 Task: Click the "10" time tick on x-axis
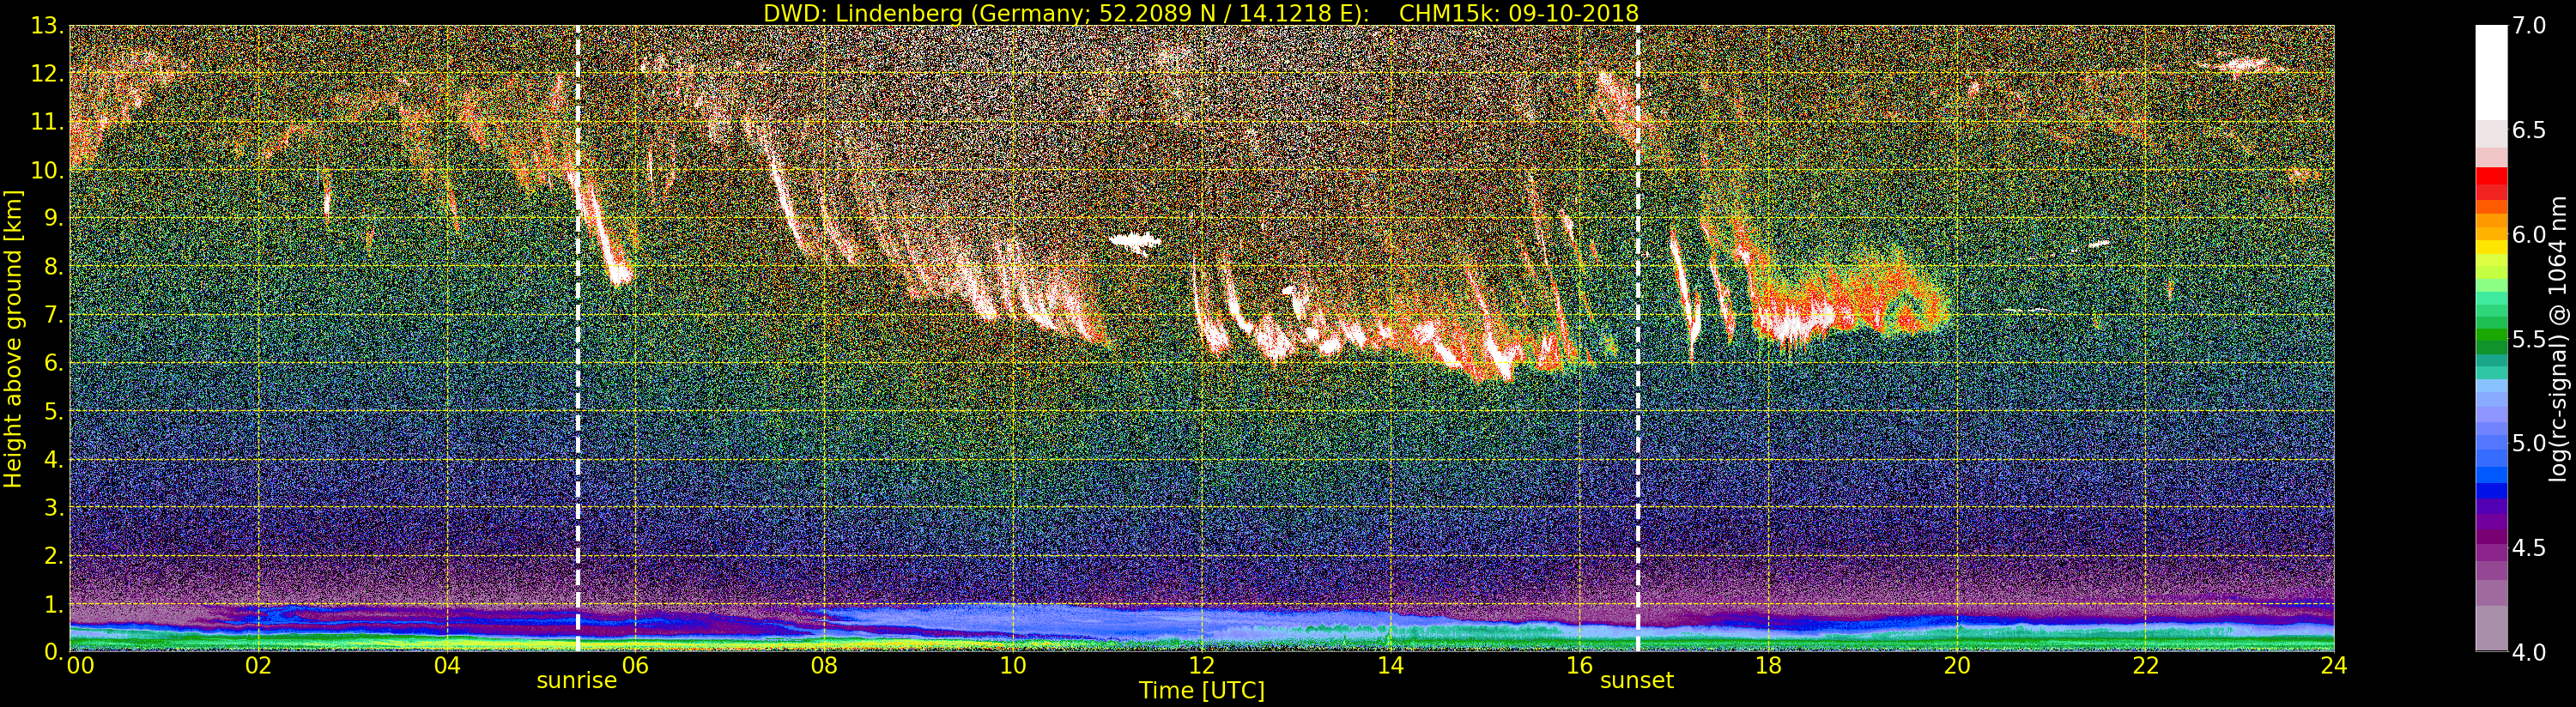[1013, 665]
